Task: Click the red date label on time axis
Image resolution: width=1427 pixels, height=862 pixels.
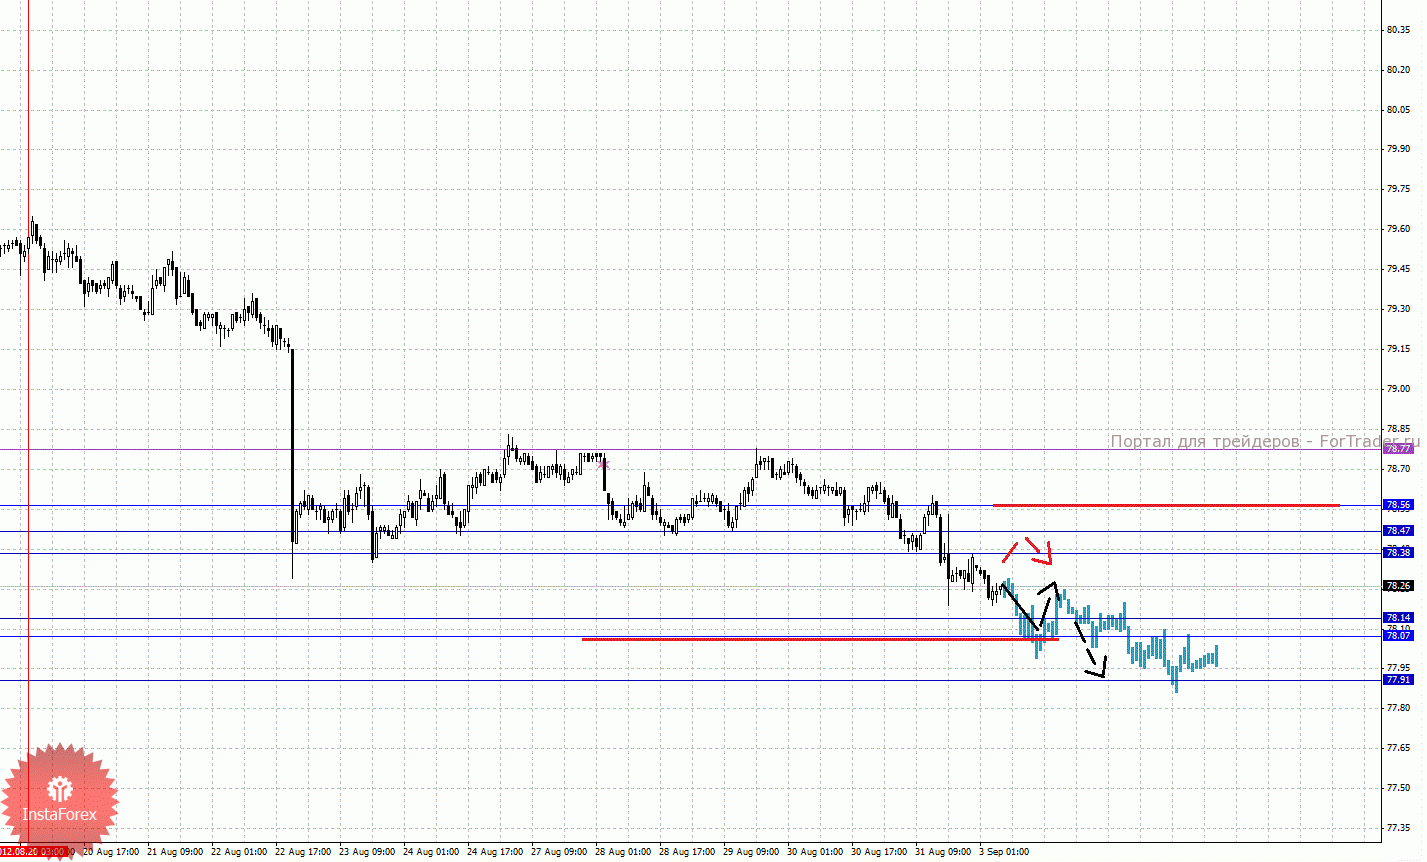Action: pyautogui.click(x=32, y=852)
